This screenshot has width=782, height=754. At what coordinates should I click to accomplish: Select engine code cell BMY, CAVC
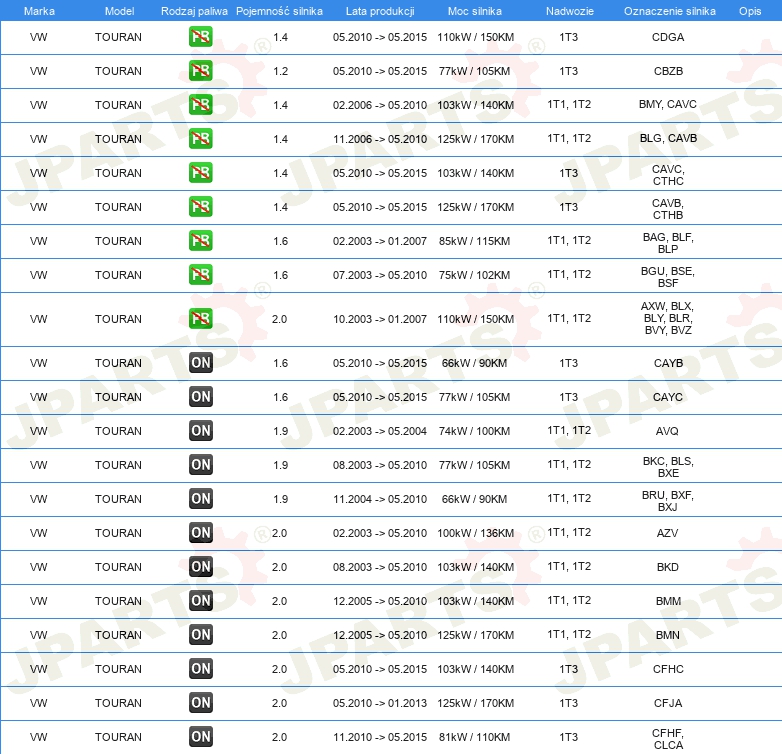[x=668, y=104]
